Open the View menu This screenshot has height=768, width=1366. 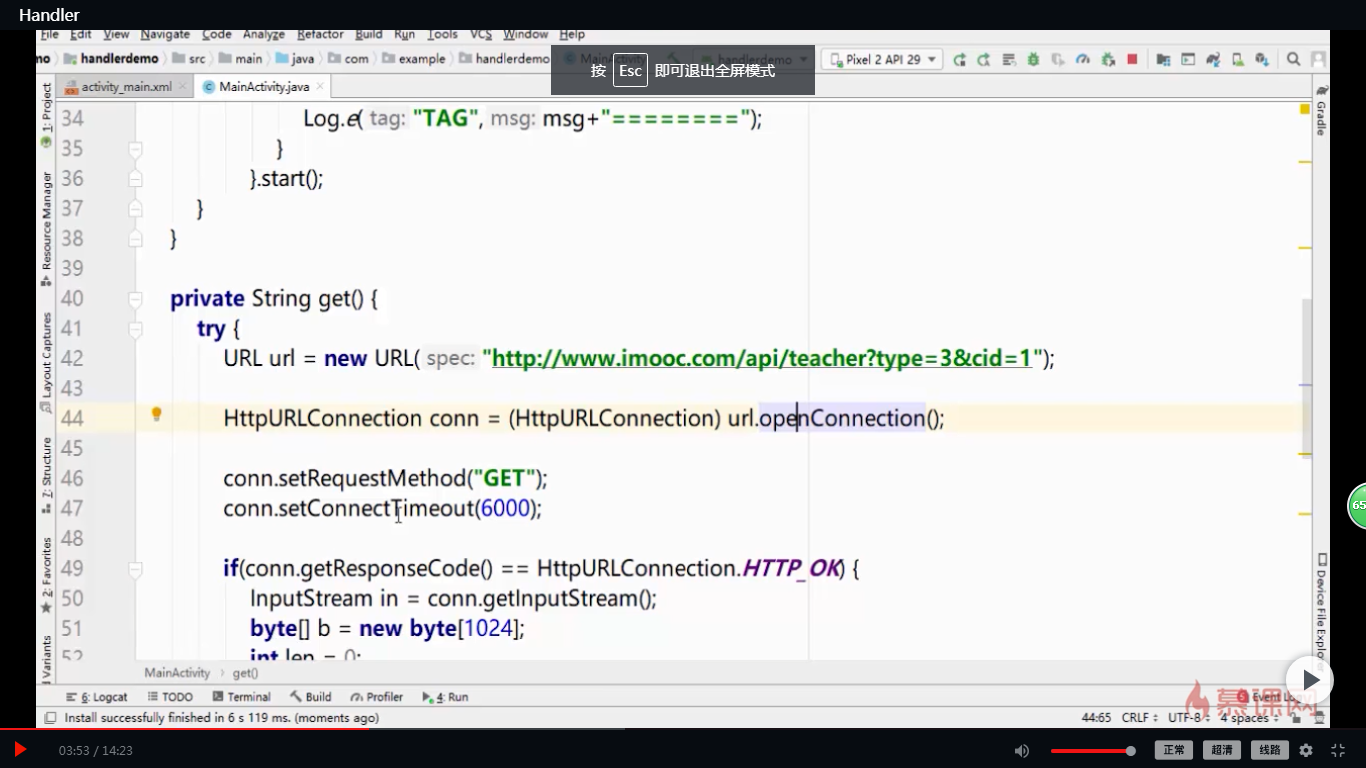116,34
